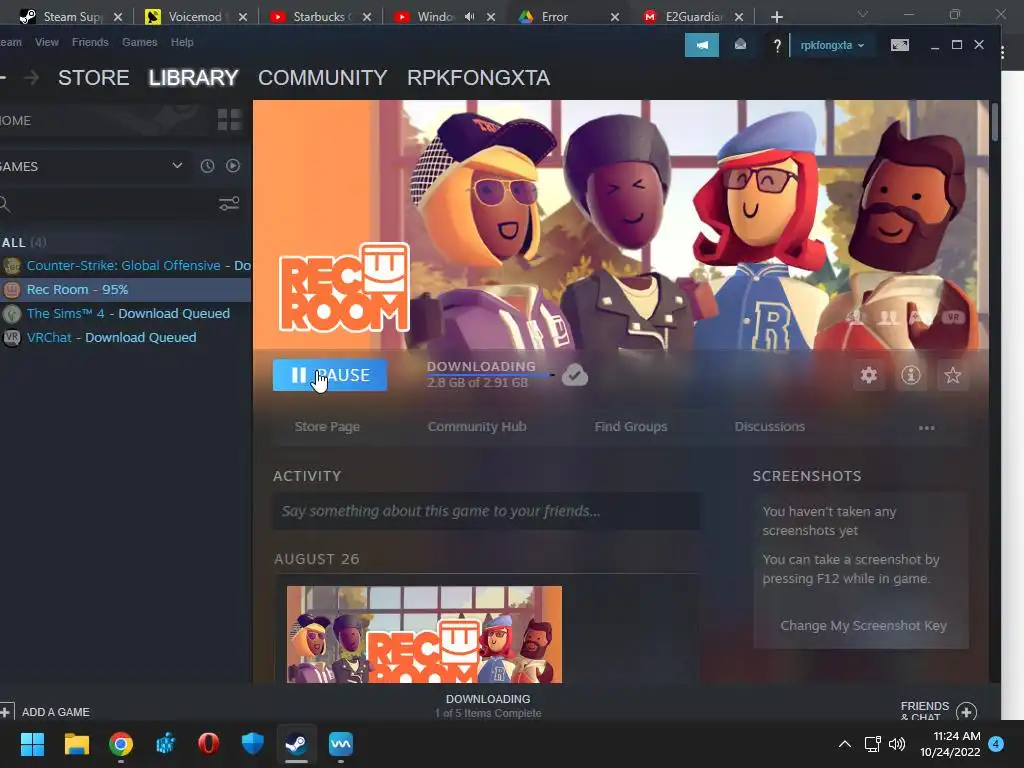The height and width of the screenshot is (768, 1024).
Task: Click the library search magnifier icon
Action: point(4,204)
